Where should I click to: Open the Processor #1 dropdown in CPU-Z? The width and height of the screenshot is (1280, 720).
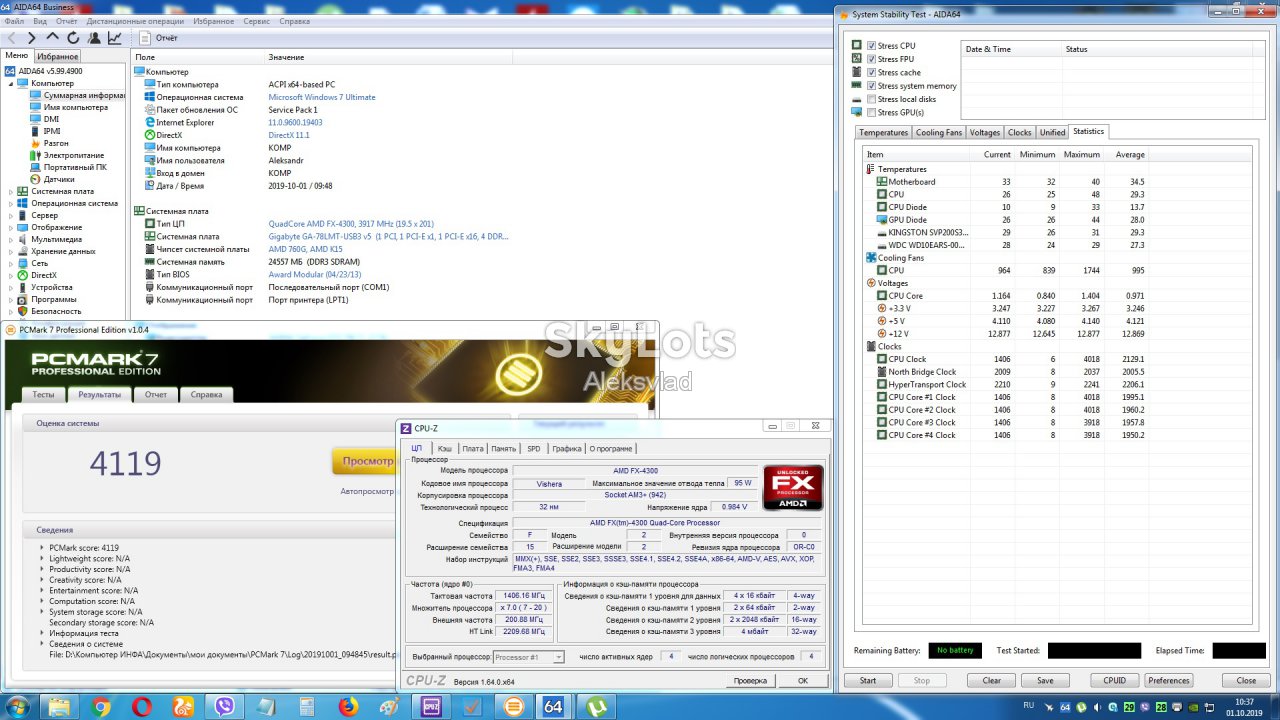[558, 657]
